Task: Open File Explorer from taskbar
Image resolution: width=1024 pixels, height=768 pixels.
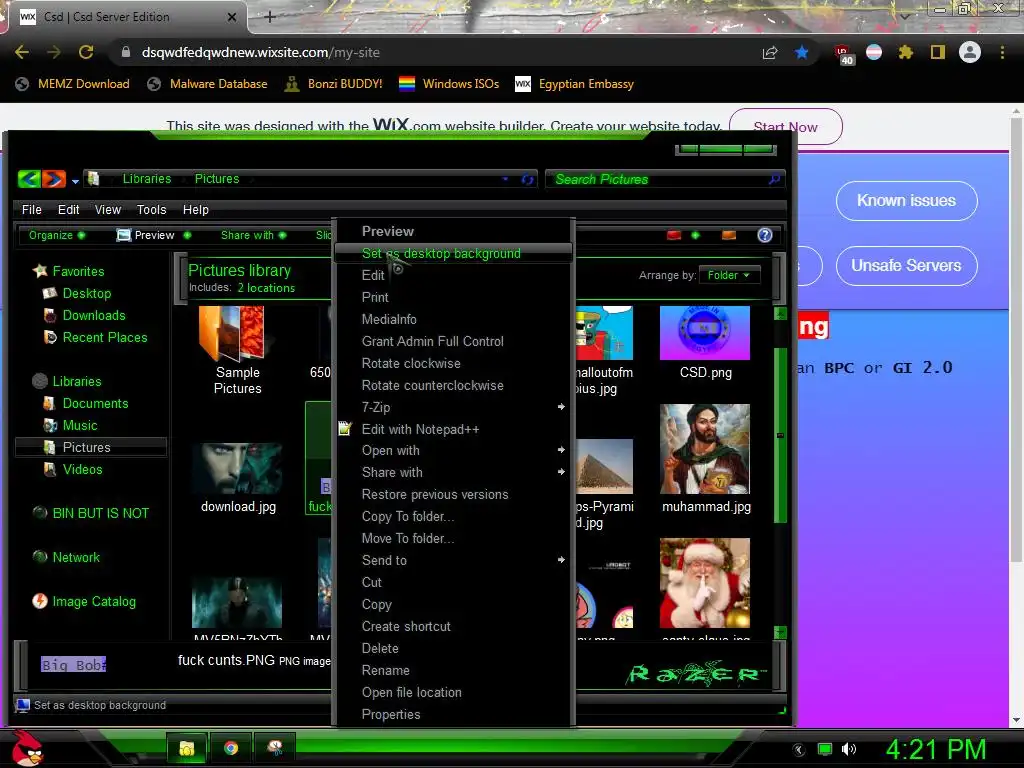Action: [x=187, y=748]
